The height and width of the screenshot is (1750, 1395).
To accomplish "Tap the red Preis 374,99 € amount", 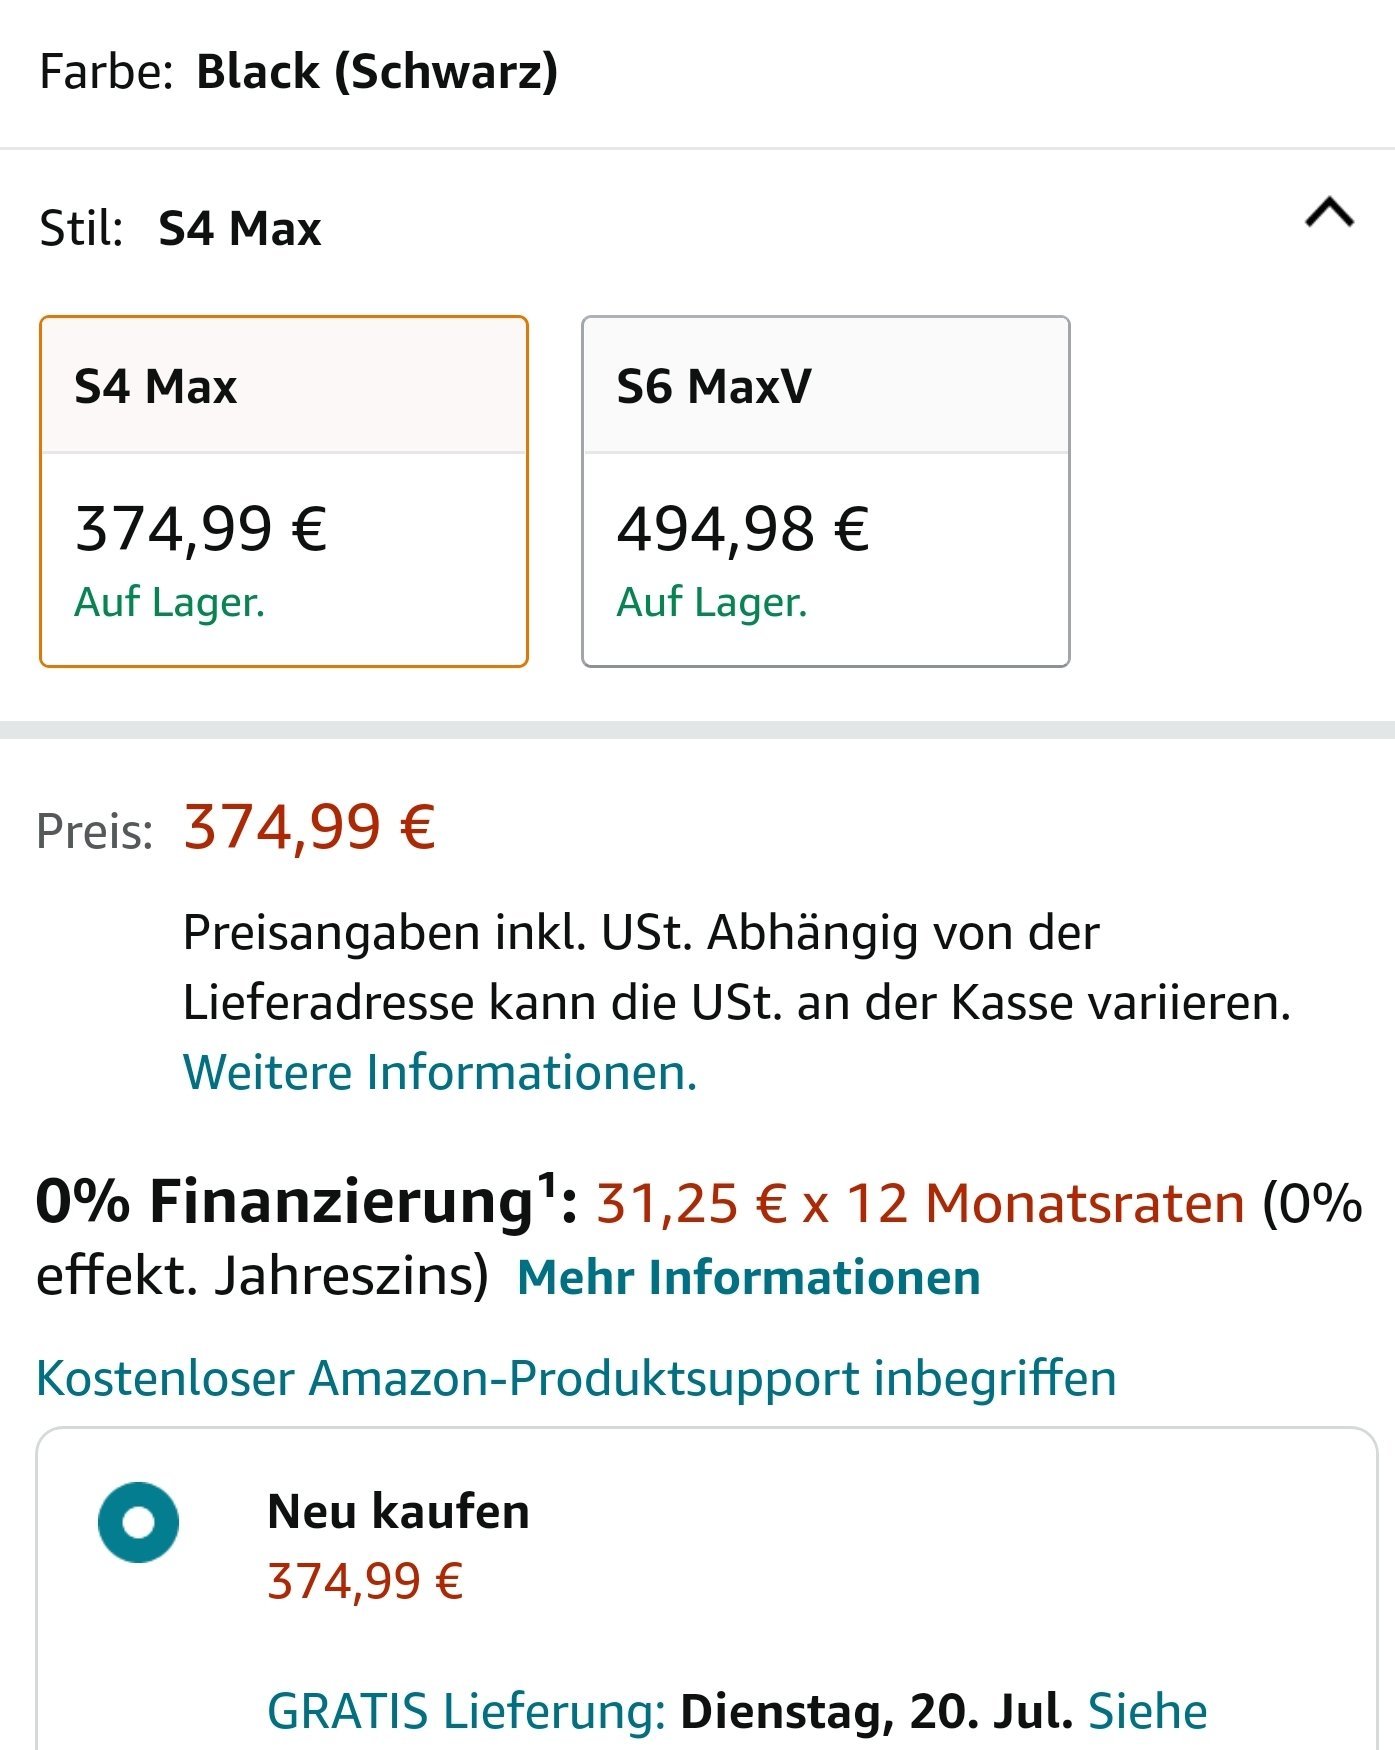I will point(309,828).
